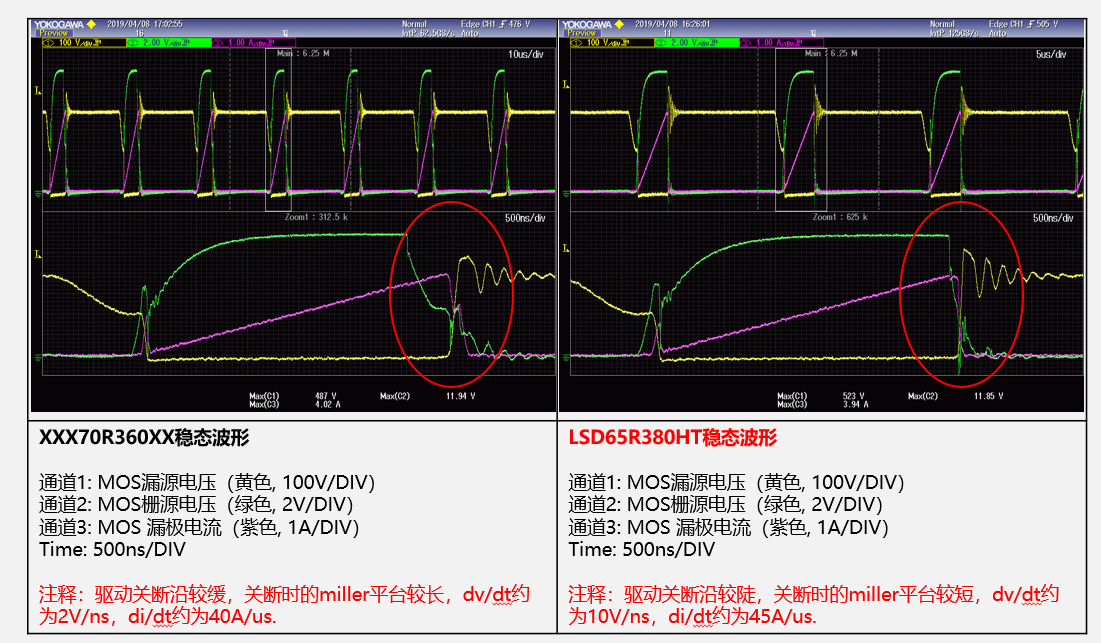
Task: Click the right column 通道3 MOS 漏极电流 line
Action: point(728,527)
